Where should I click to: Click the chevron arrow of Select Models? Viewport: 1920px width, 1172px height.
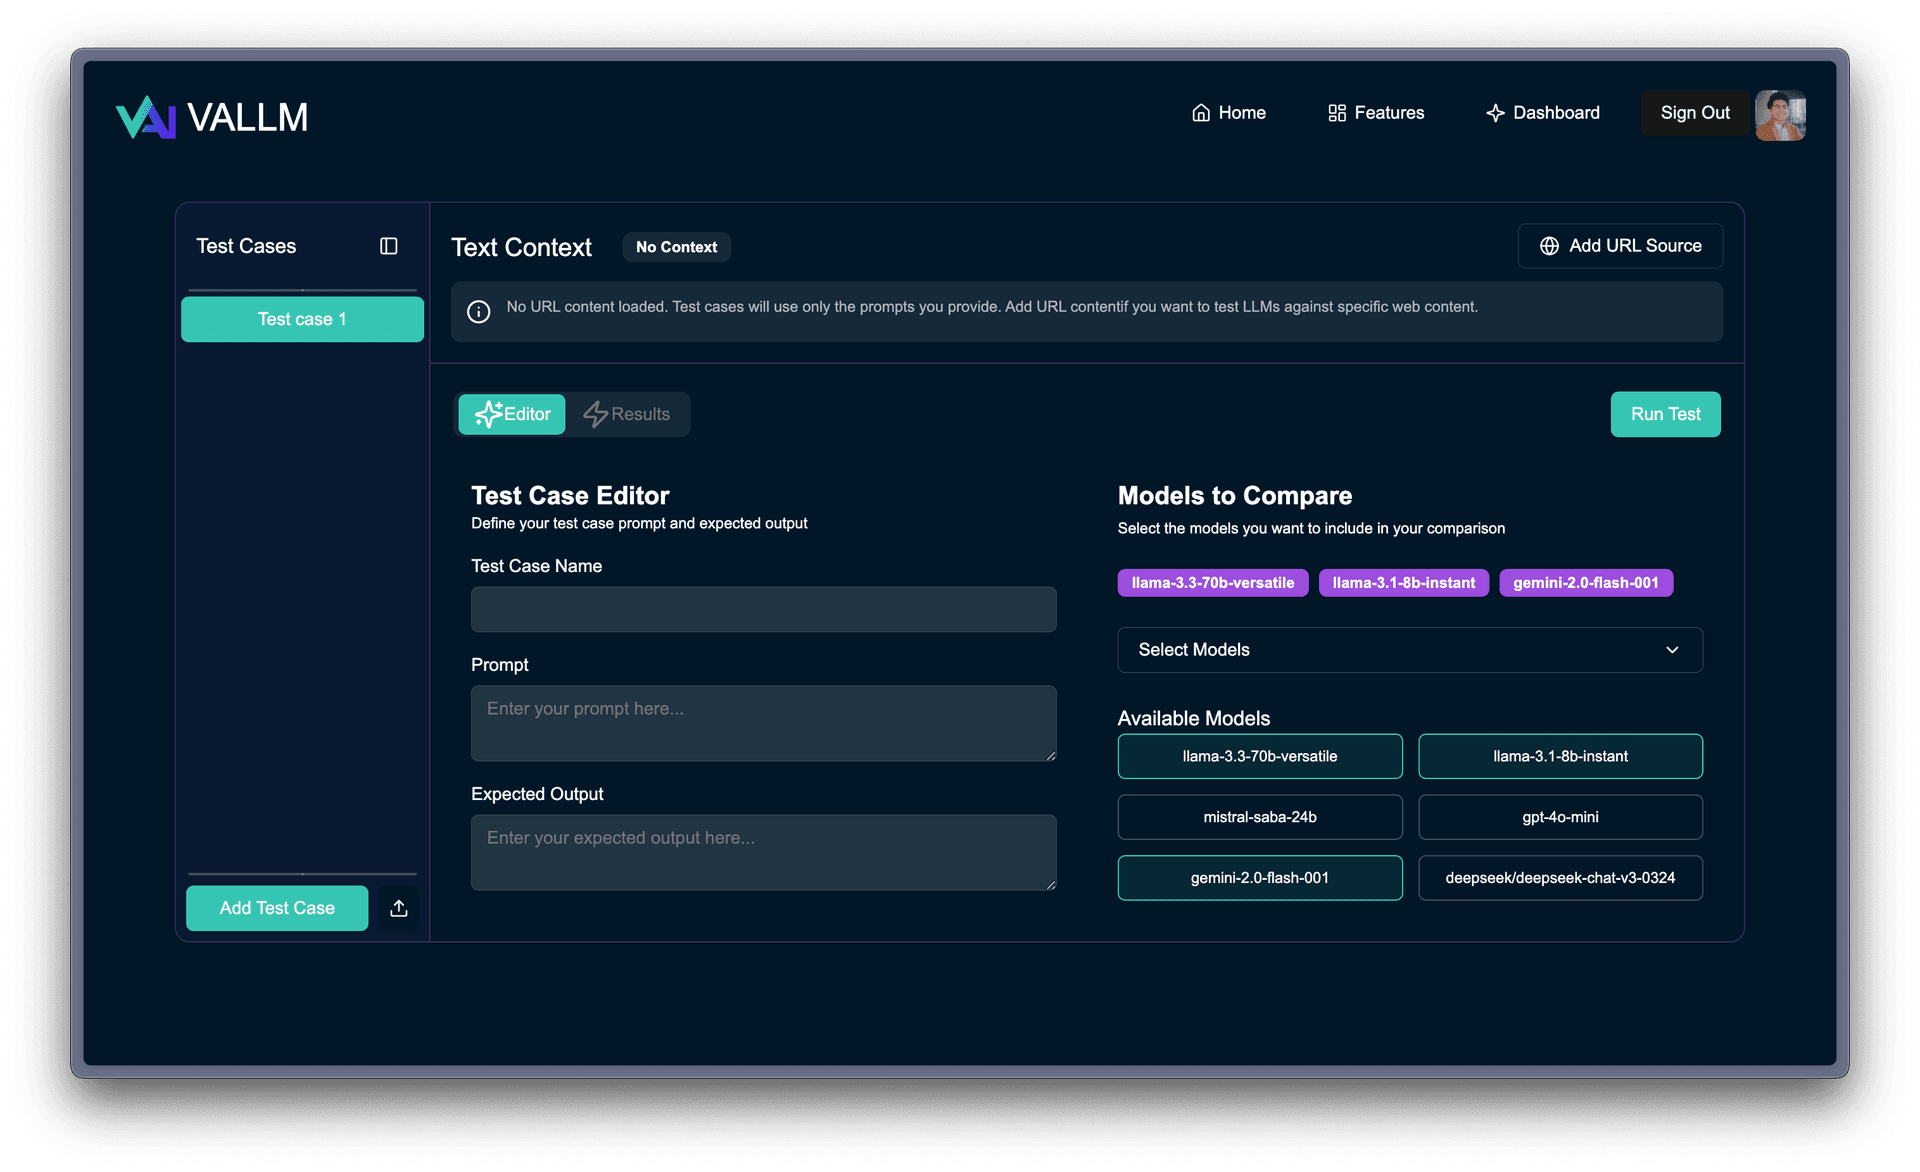(1672, 650)
